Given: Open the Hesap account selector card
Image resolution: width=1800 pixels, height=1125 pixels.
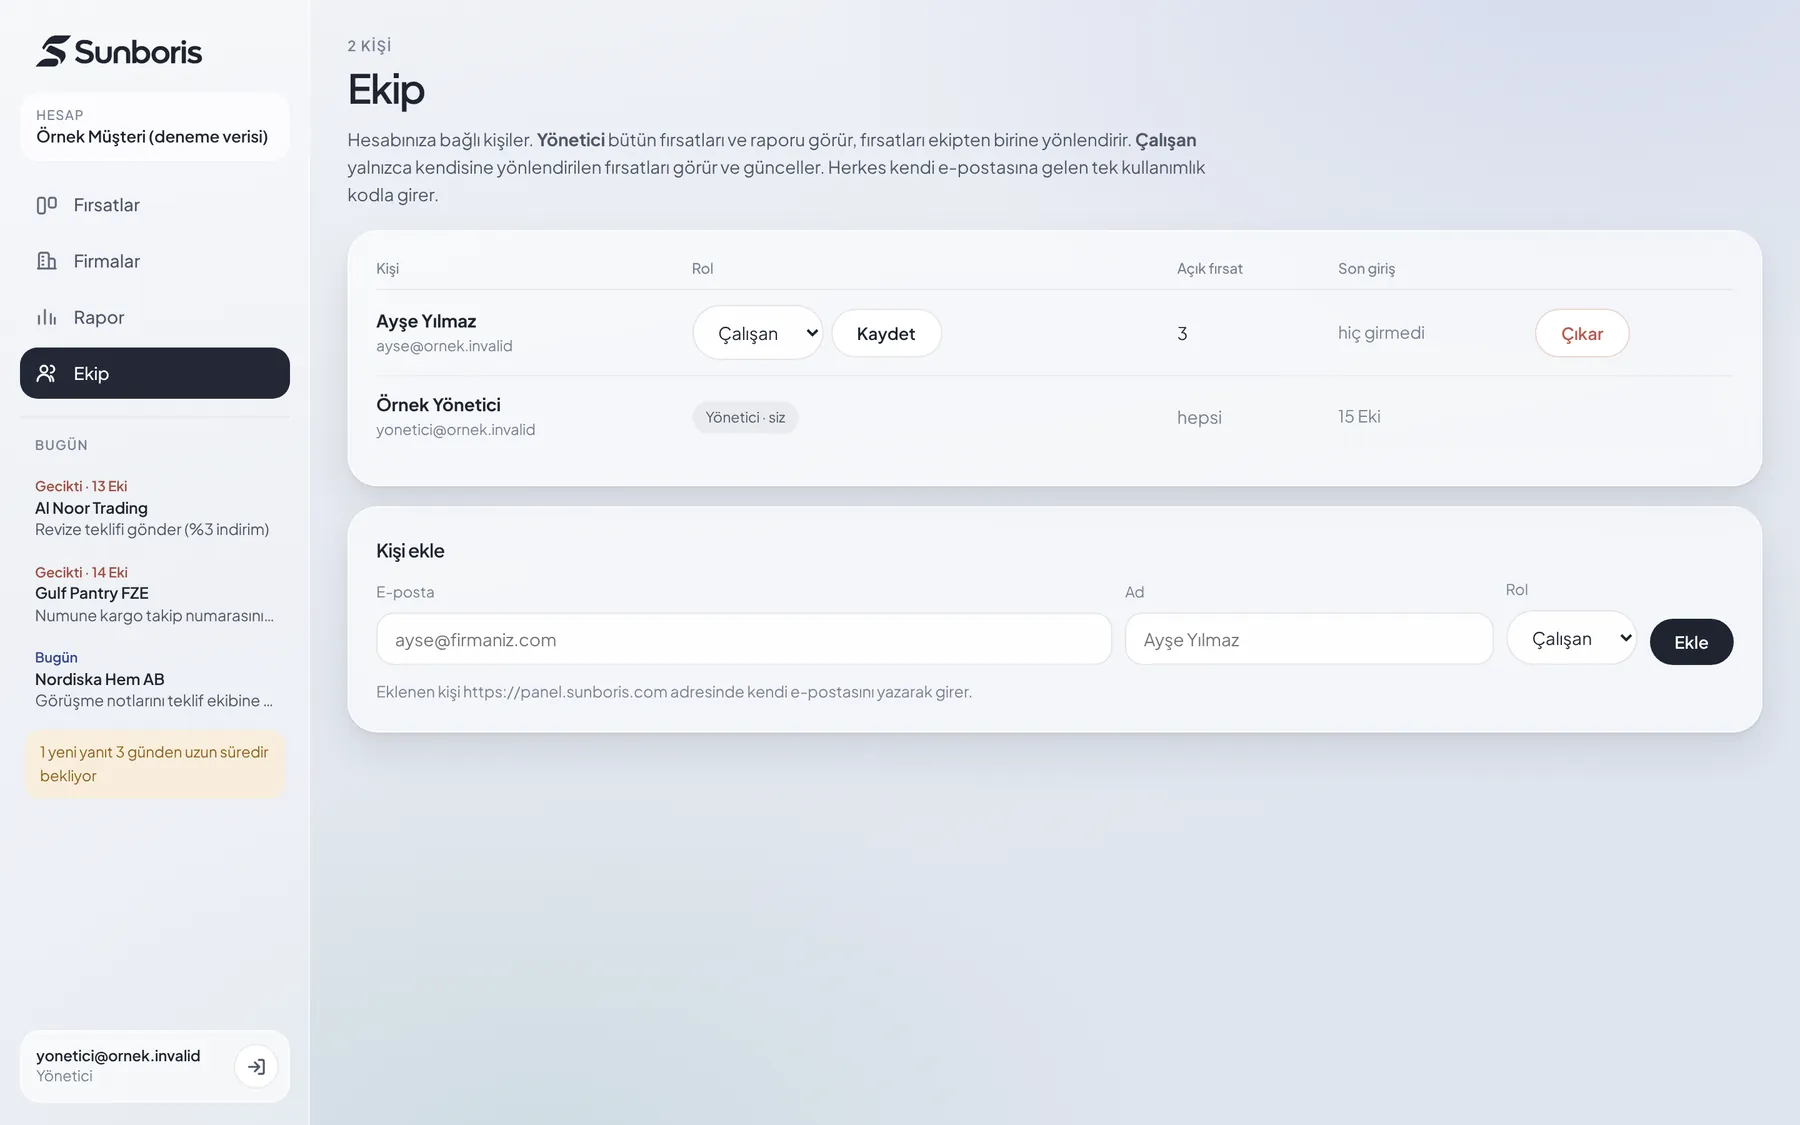Looking at the screenshot, I should (155, 127).
